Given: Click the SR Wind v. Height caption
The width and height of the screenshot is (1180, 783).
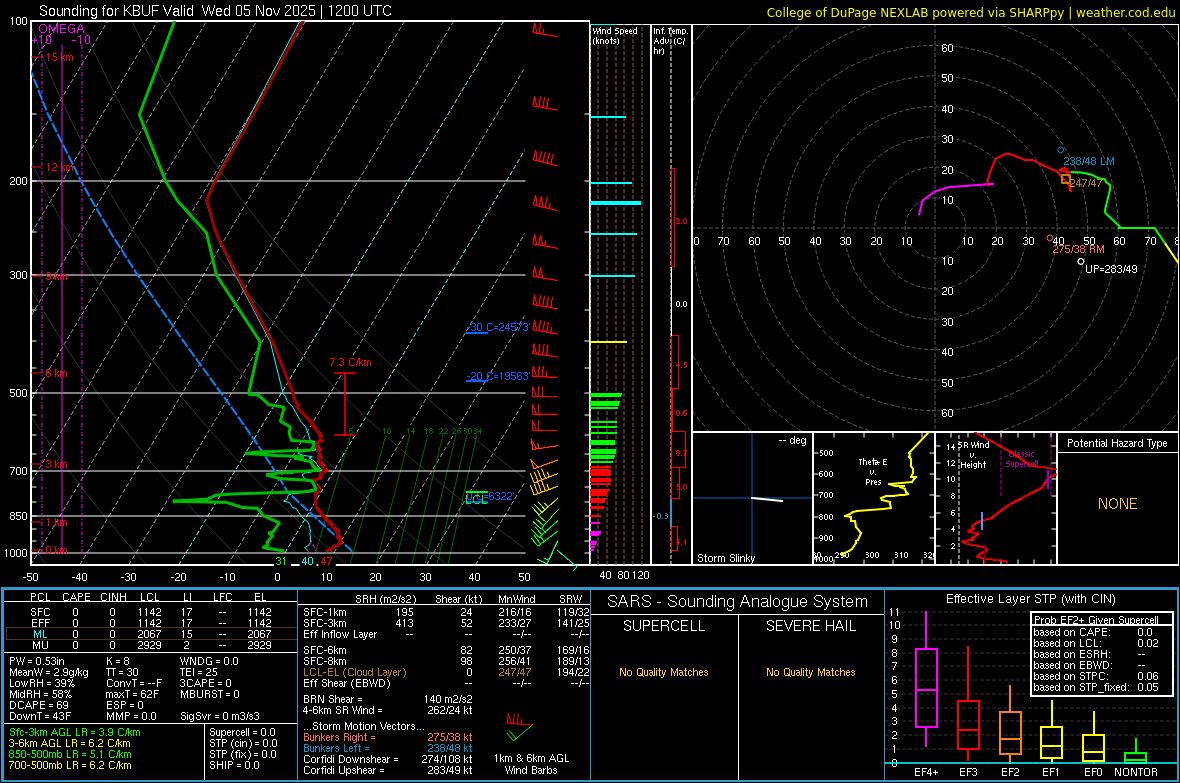Looking at the screenshot, I should (973, 455).
